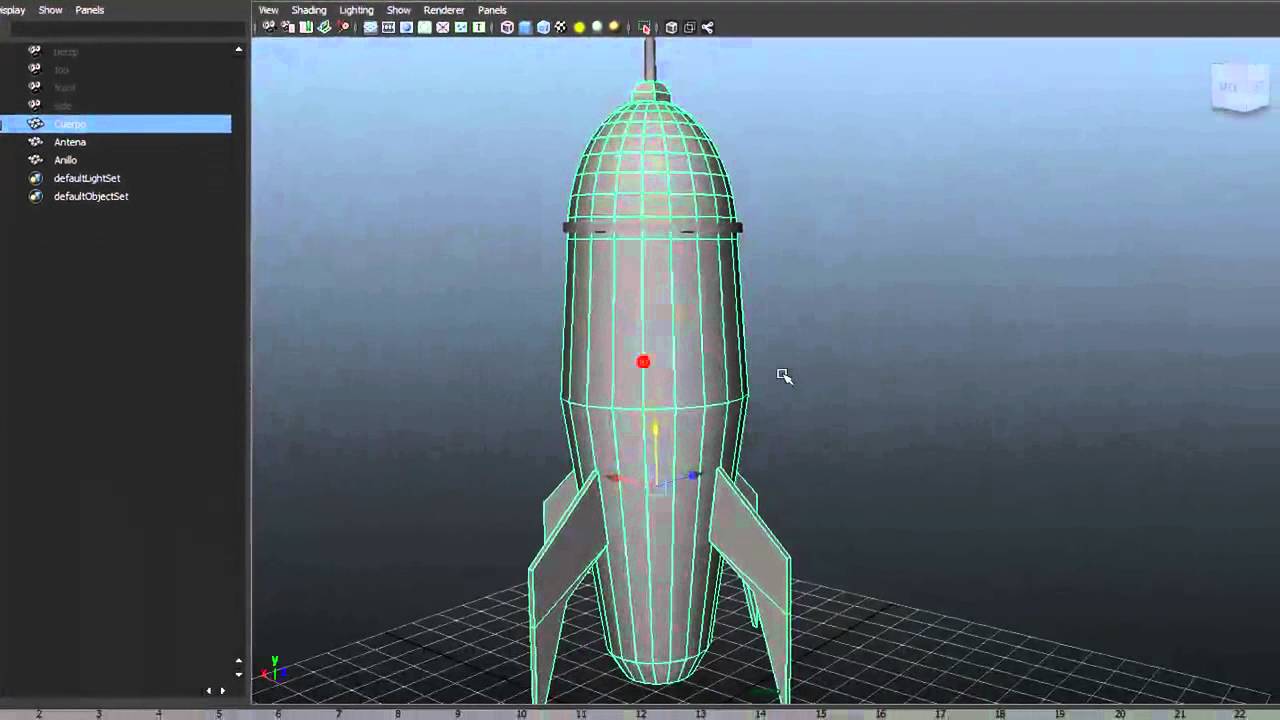Viewport: 1280px width, 720px height.
Task: Click the blue Z-axis move handle
Action: pos(694,476)
